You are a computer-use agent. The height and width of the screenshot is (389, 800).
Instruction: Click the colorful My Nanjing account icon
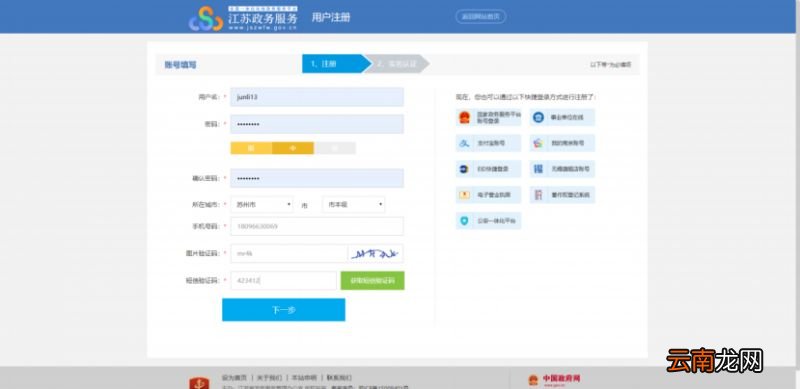tap(538, 143)
